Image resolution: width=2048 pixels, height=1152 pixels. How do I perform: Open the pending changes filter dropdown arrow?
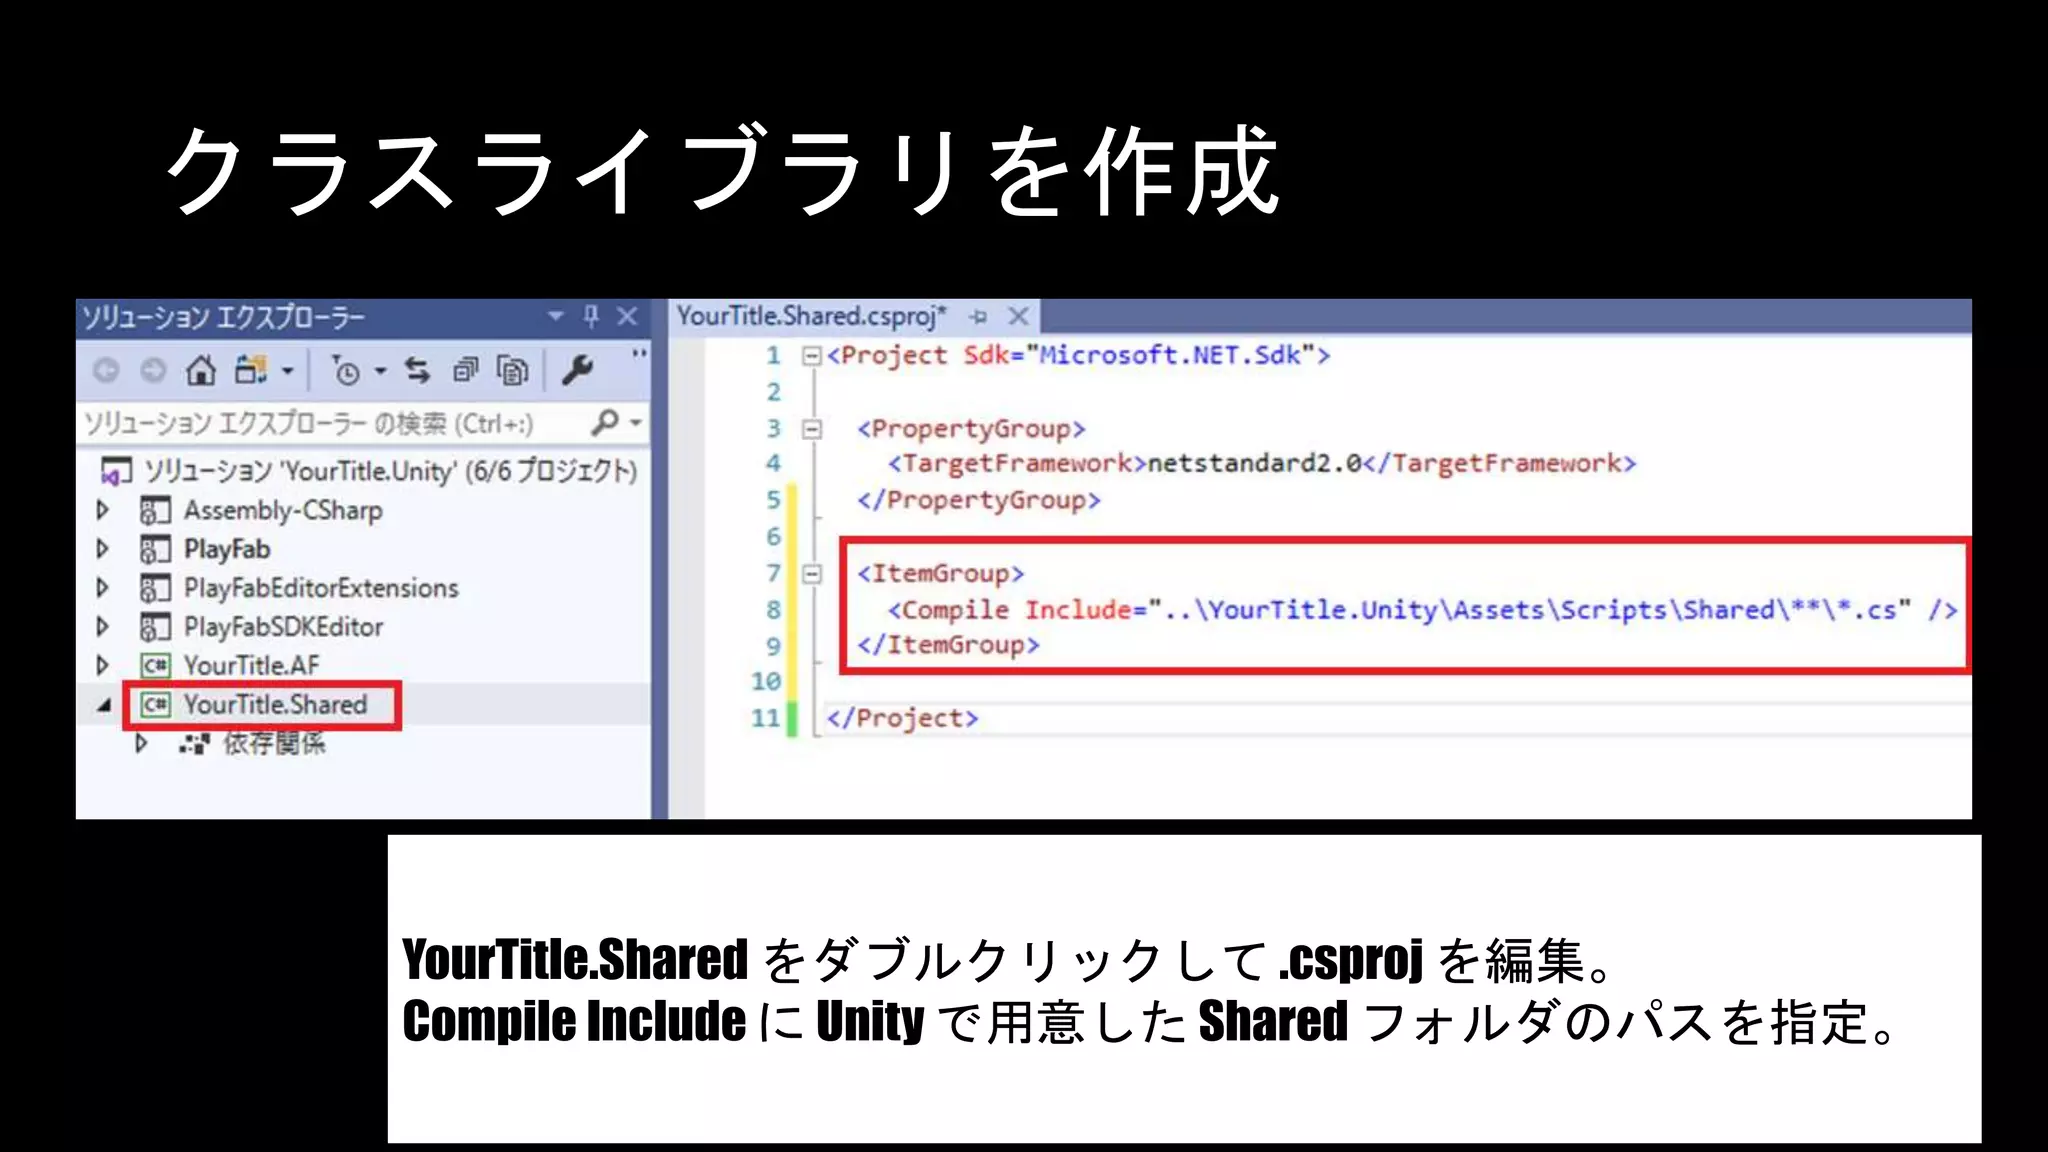coord(380,372)
